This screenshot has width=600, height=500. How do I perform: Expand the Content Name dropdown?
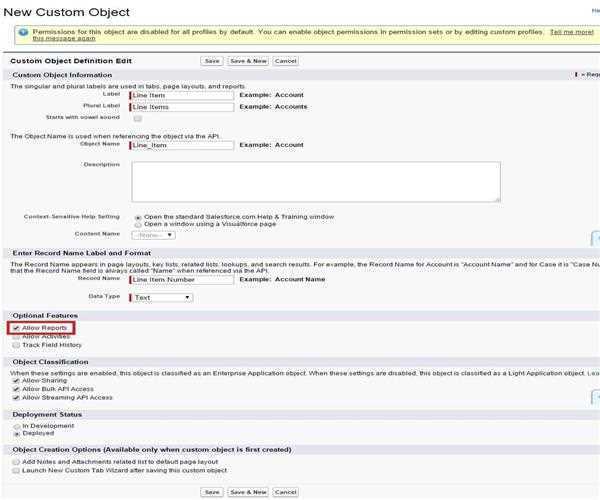coord(153,234)
